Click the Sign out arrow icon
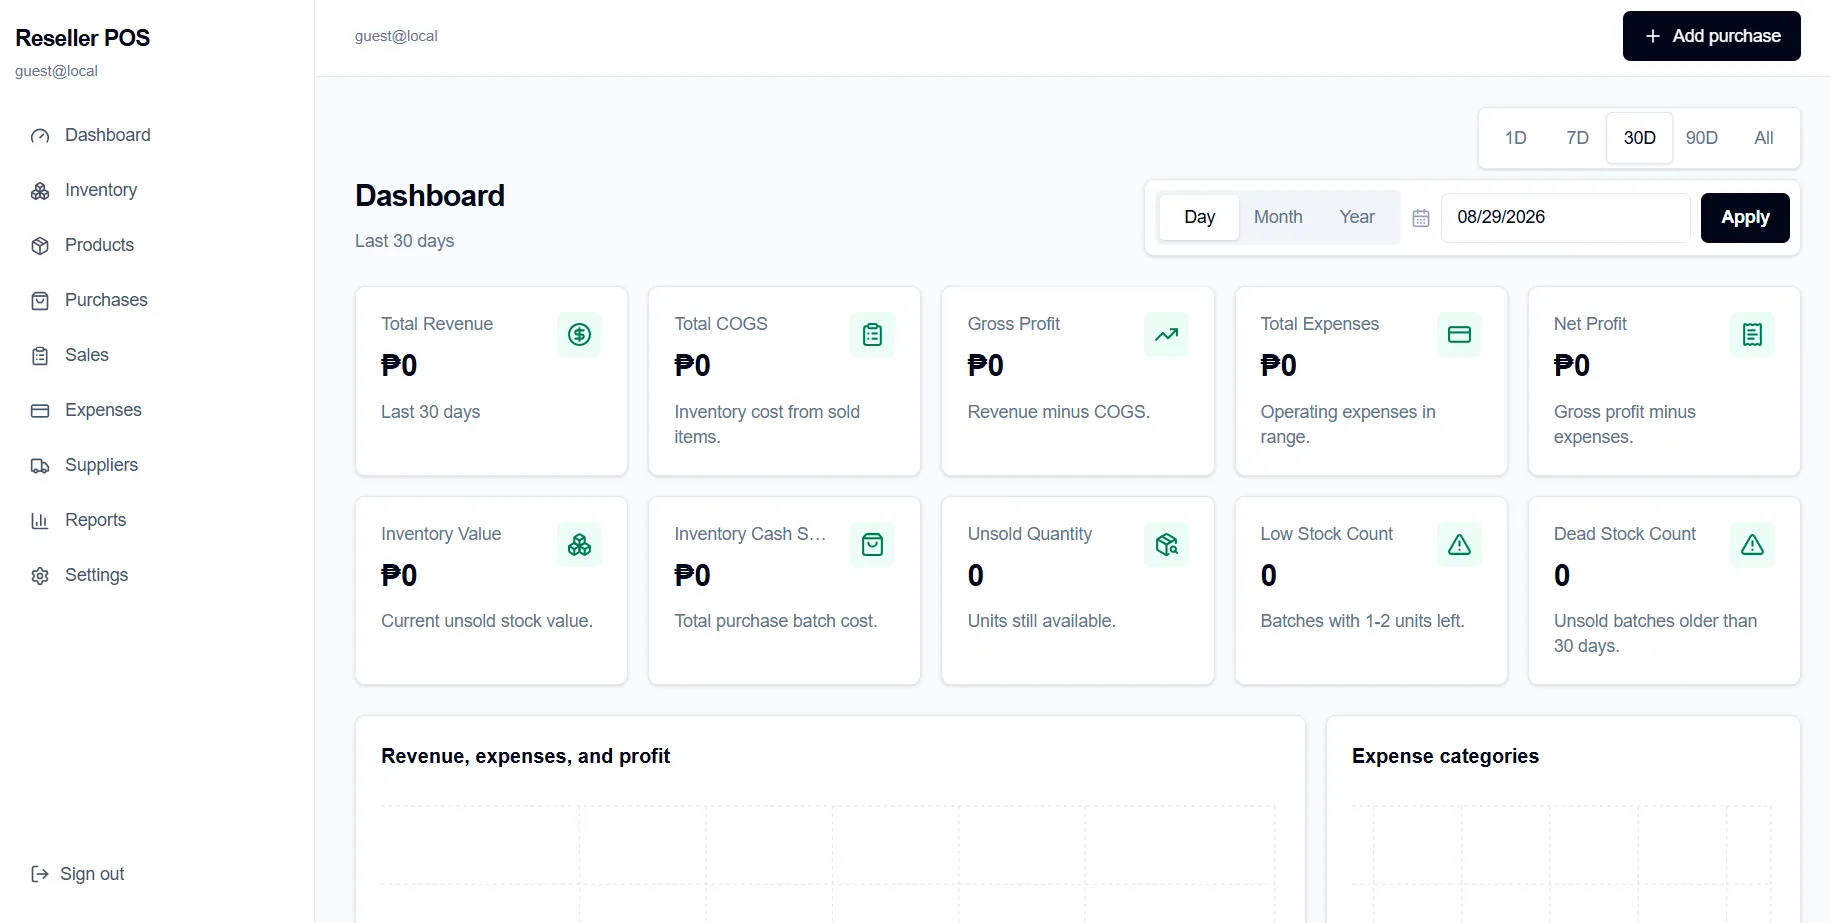The height and width of the screenshot is (923, 1830). point(40,874)
